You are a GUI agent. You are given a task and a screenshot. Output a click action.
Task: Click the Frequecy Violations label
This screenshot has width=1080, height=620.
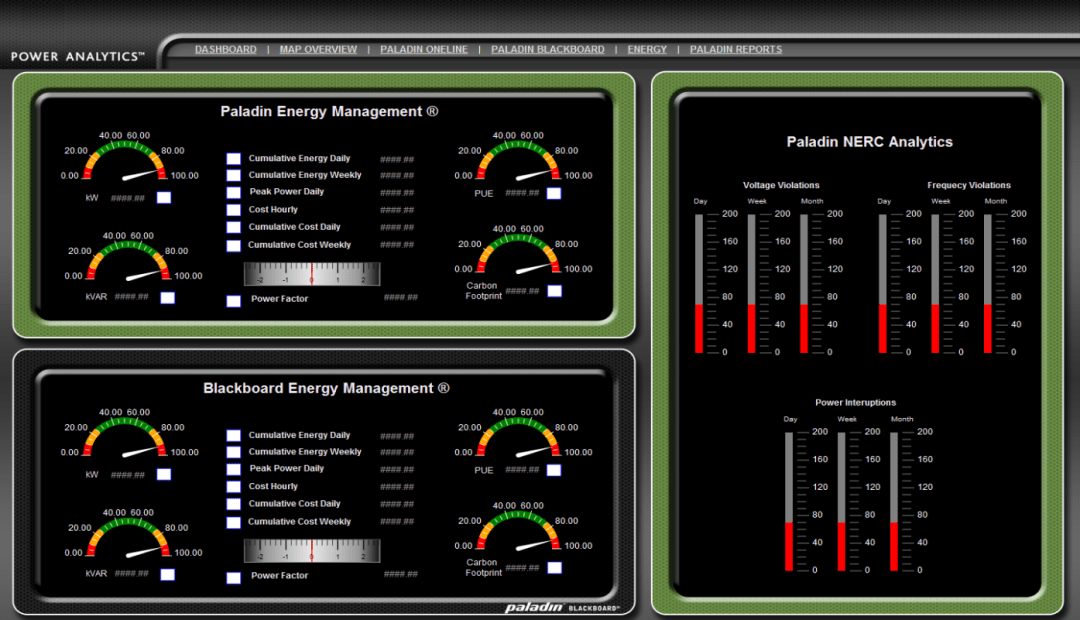(x=969, y=185)
